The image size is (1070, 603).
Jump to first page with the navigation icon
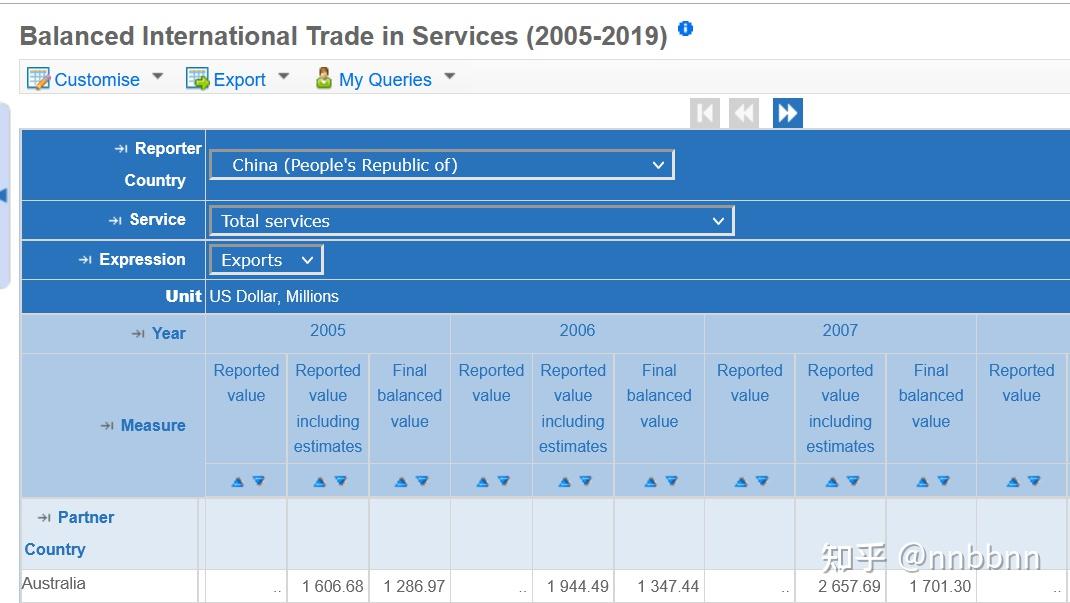704,112
